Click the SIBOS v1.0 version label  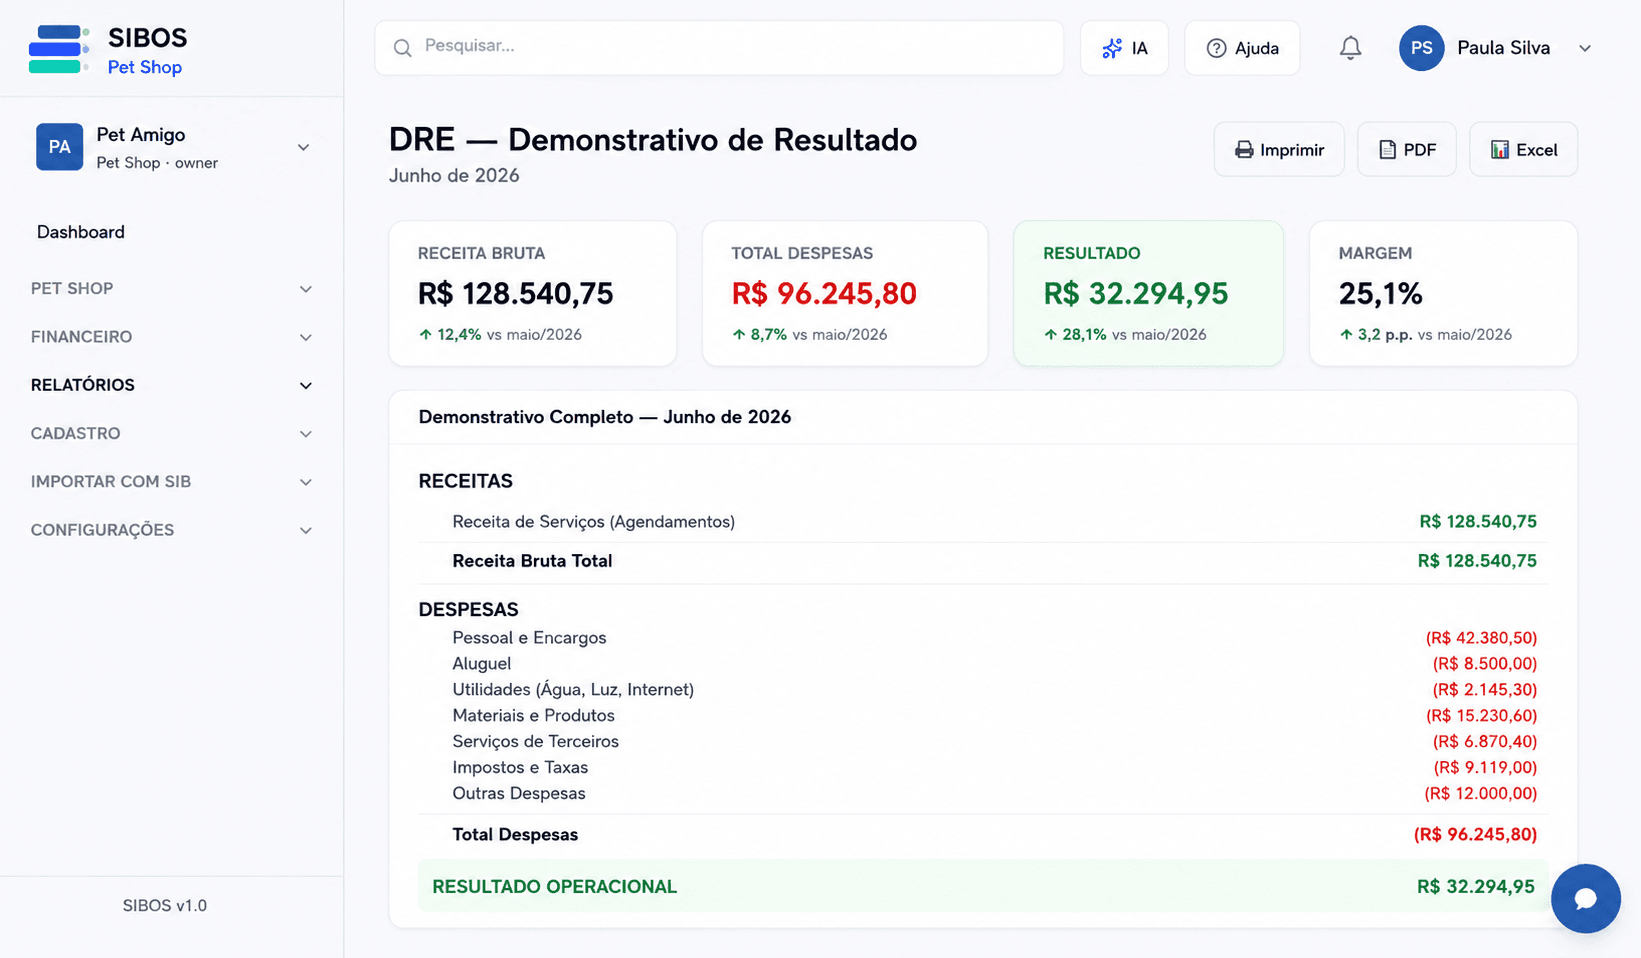tap(165, 906)
